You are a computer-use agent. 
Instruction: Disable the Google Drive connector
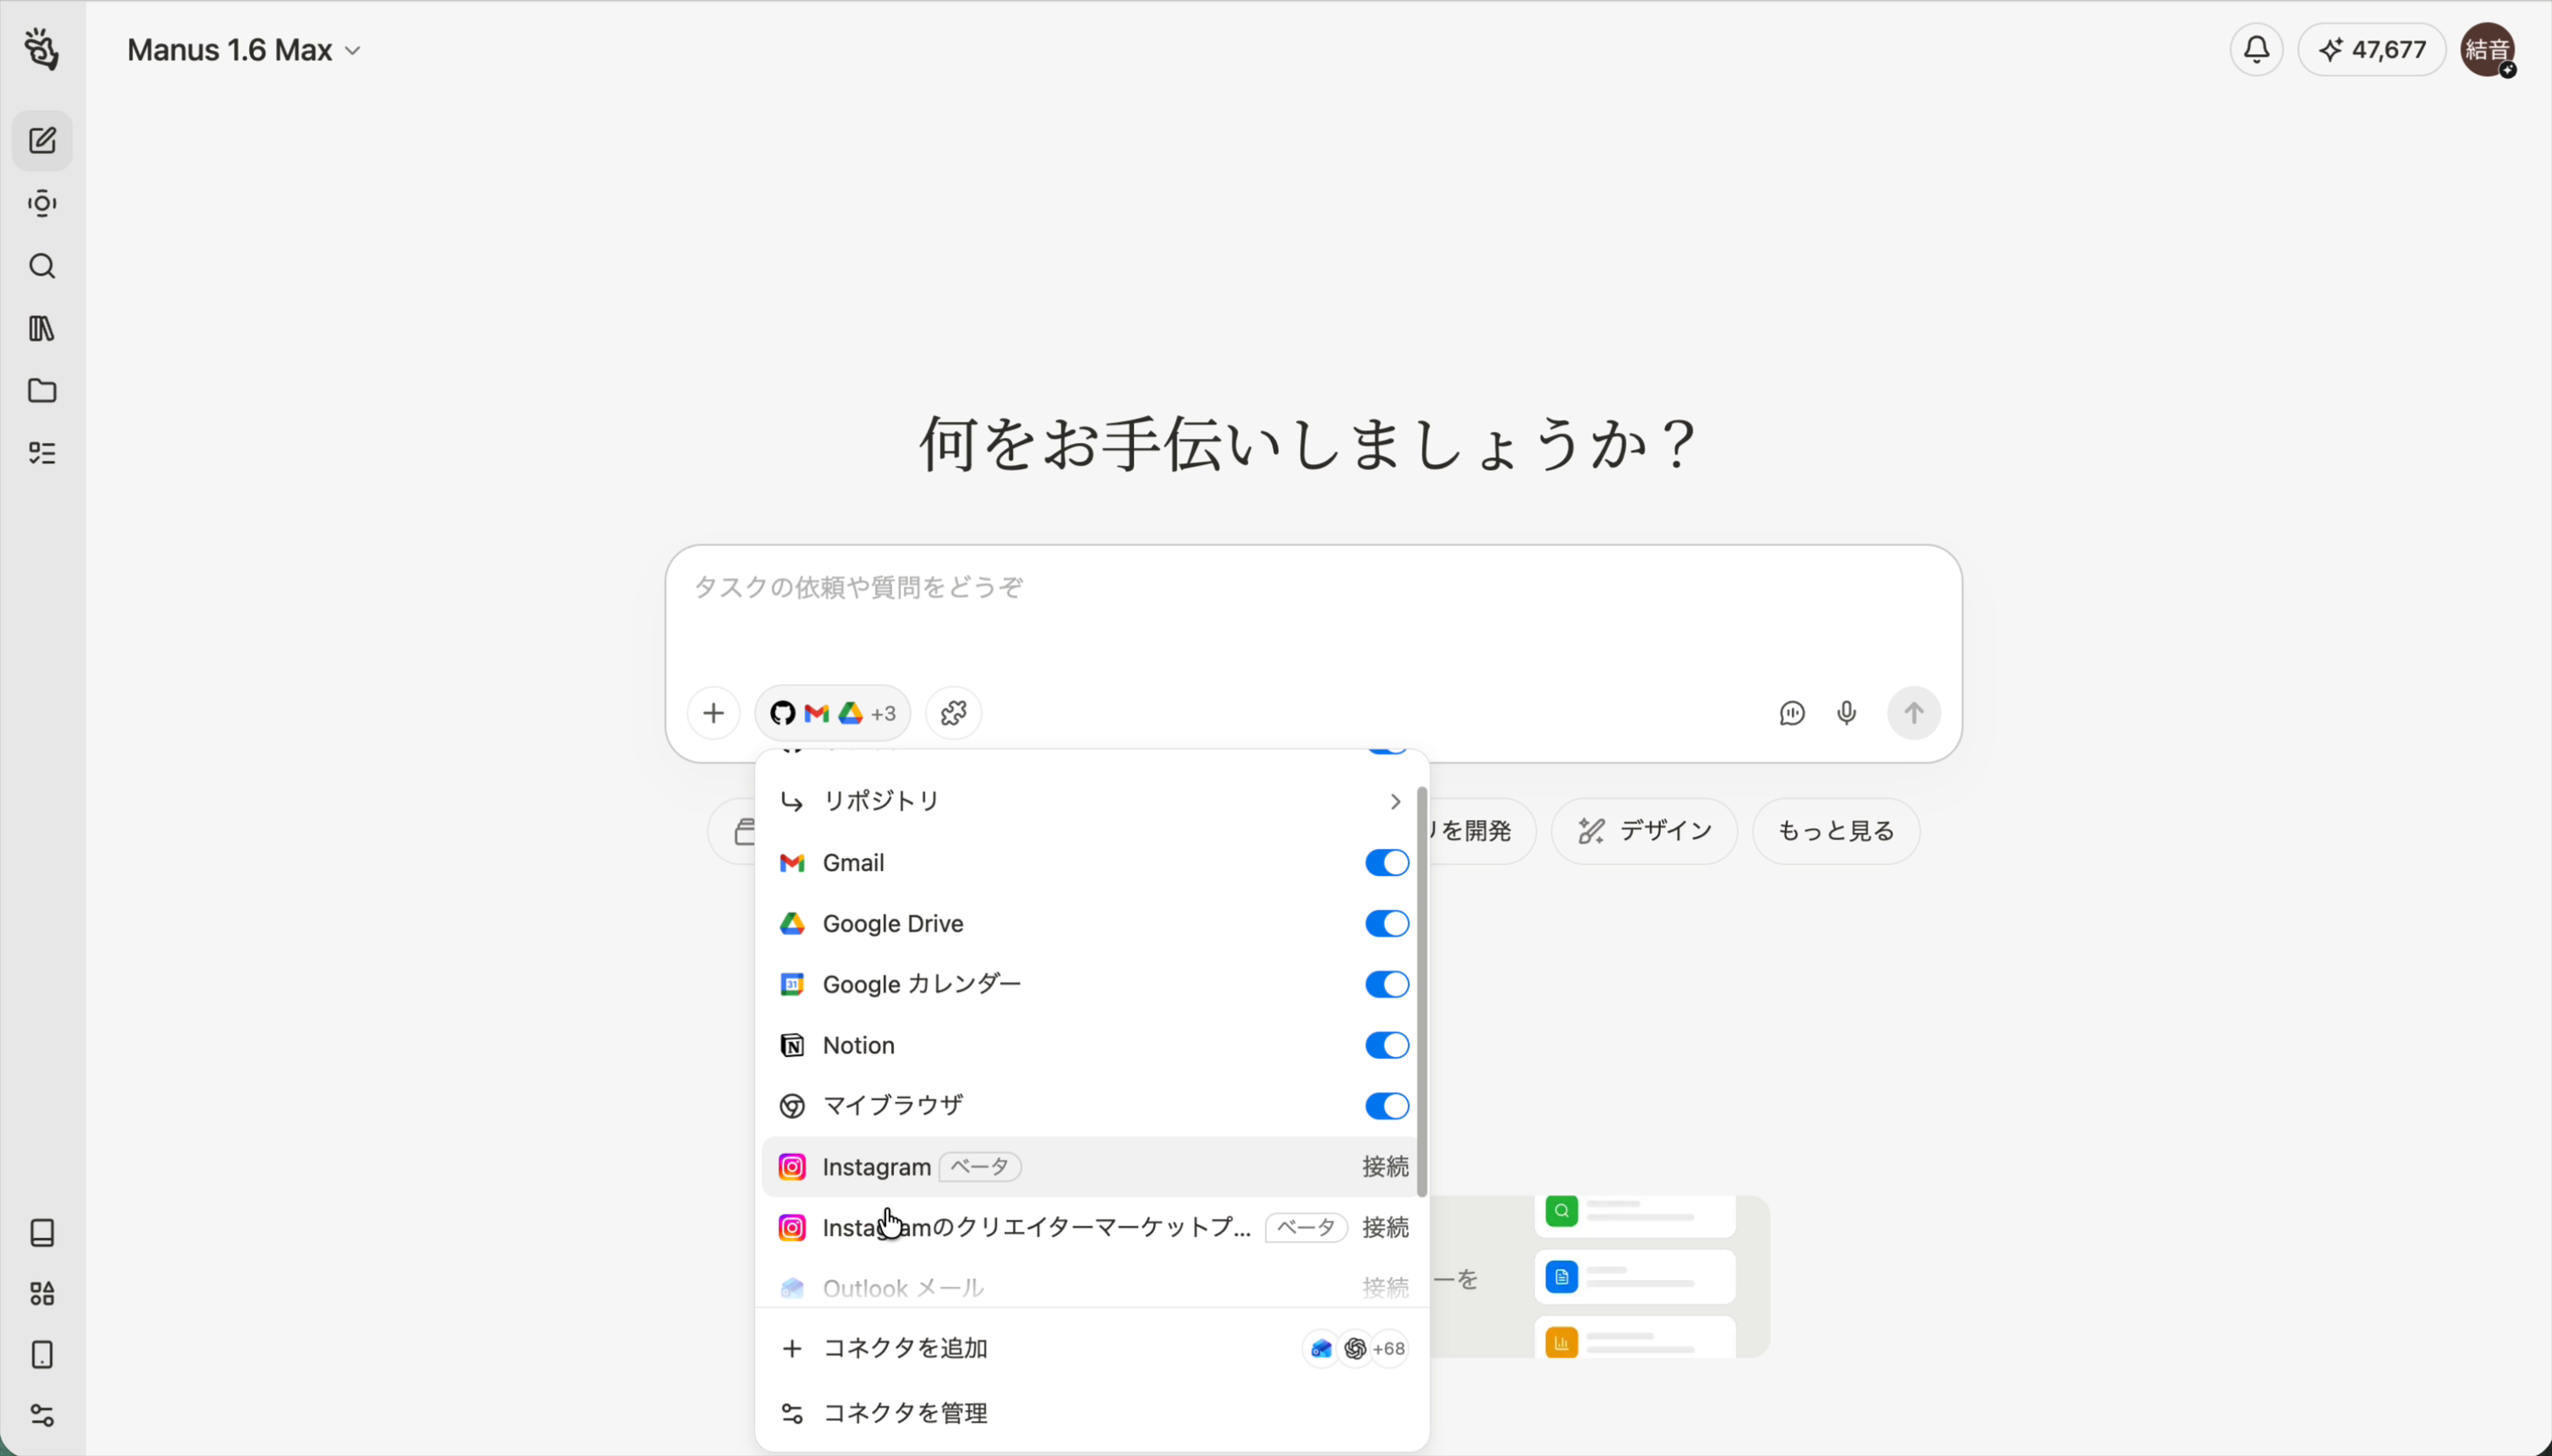pyautogui.click(x=1384, y=923)
